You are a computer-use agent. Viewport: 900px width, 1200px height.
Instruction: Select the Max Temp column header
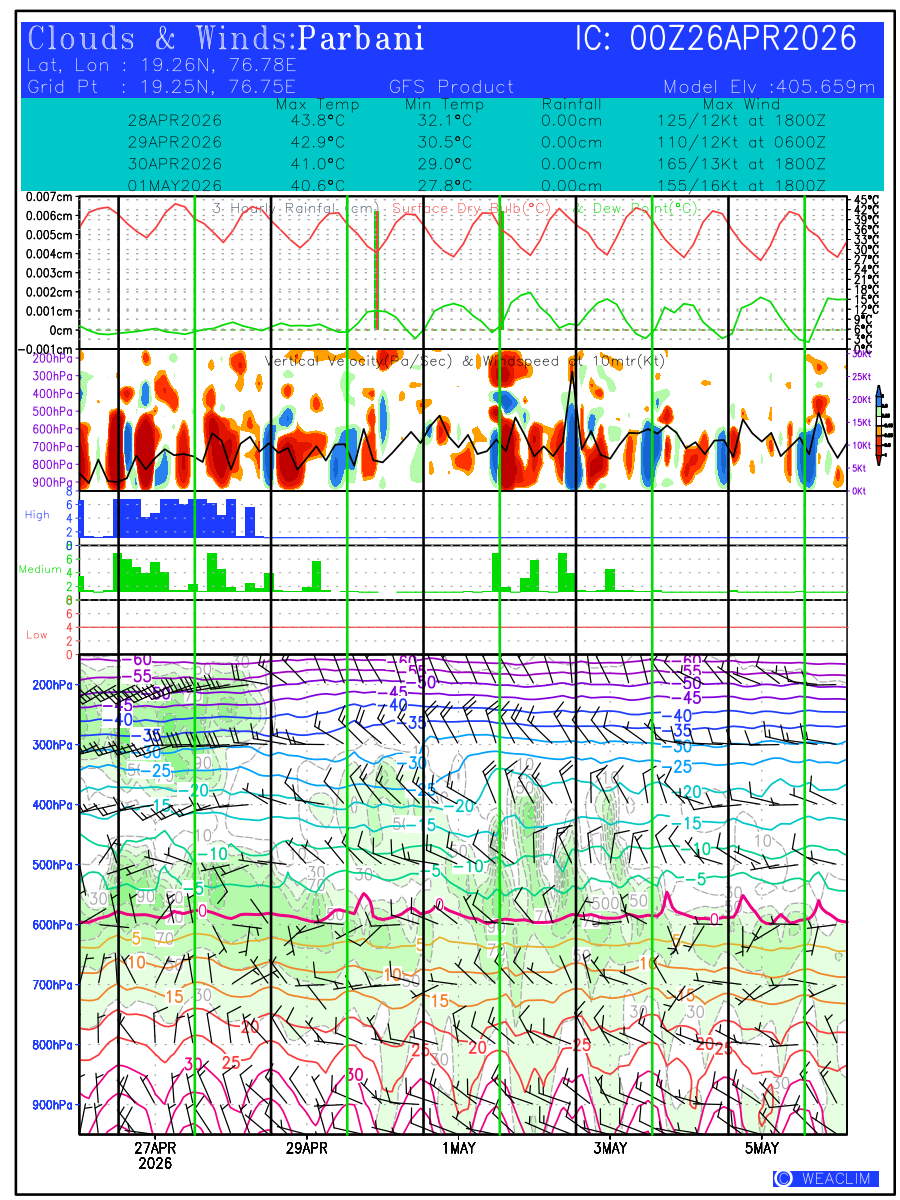pos(317,104)
